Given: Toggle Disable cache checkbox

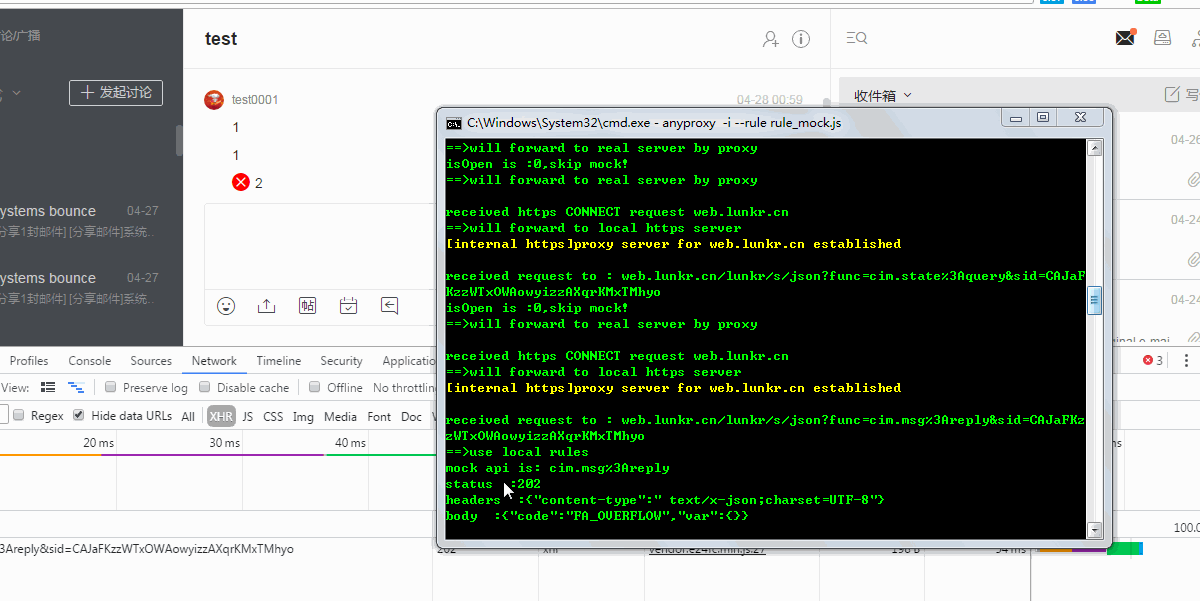Looking at the screenshot, I should 205,387.
